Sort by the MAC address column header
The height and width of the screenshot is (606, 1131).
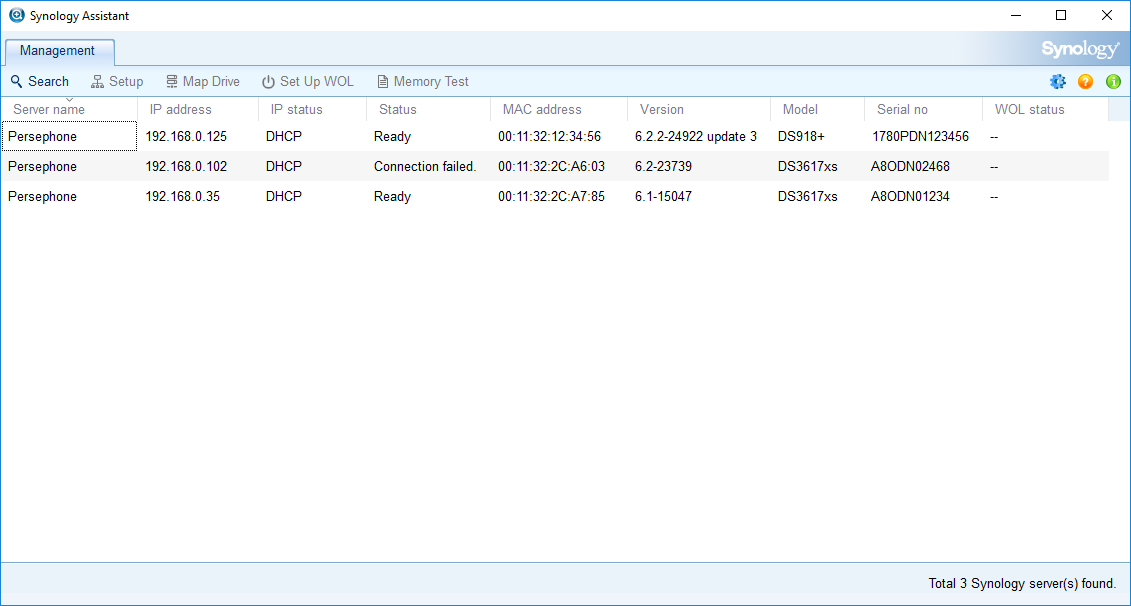560,110
